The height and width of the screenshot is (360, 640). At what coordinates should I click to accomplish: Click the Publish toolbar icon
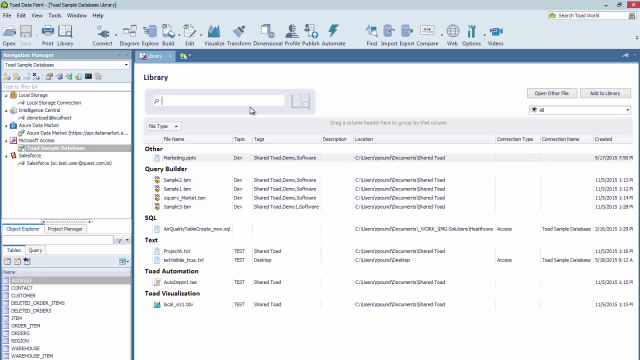311,35
